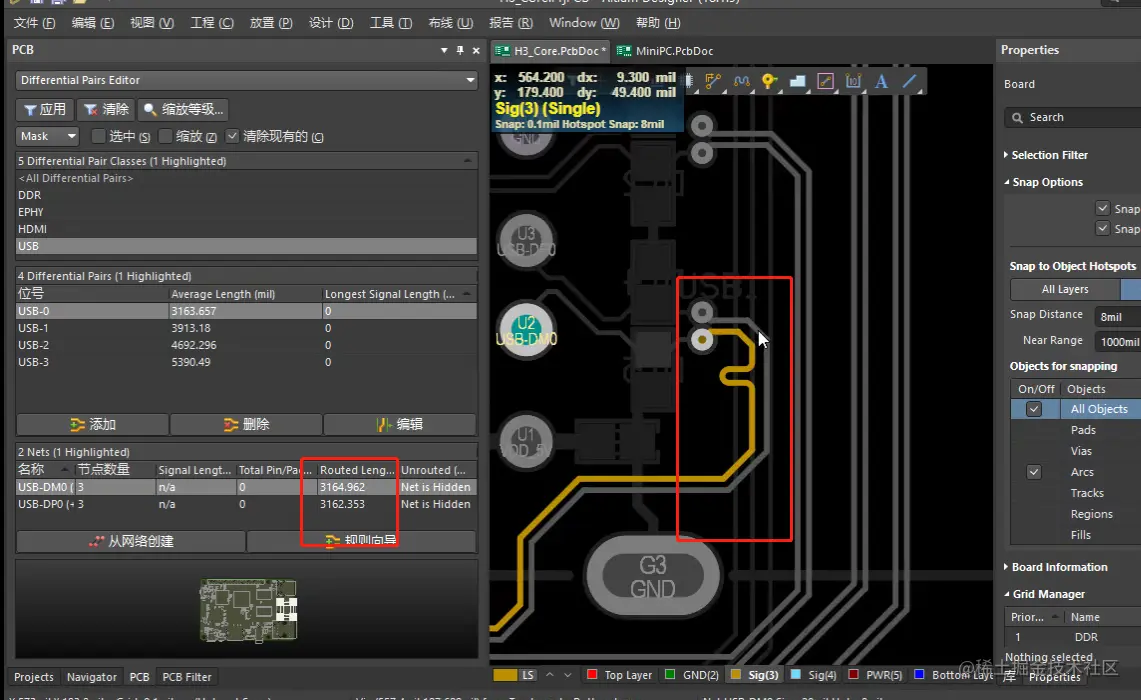Select All Layers snap option
Image resolution: width=1141 pixels, height=700 pixels.
1065,289
